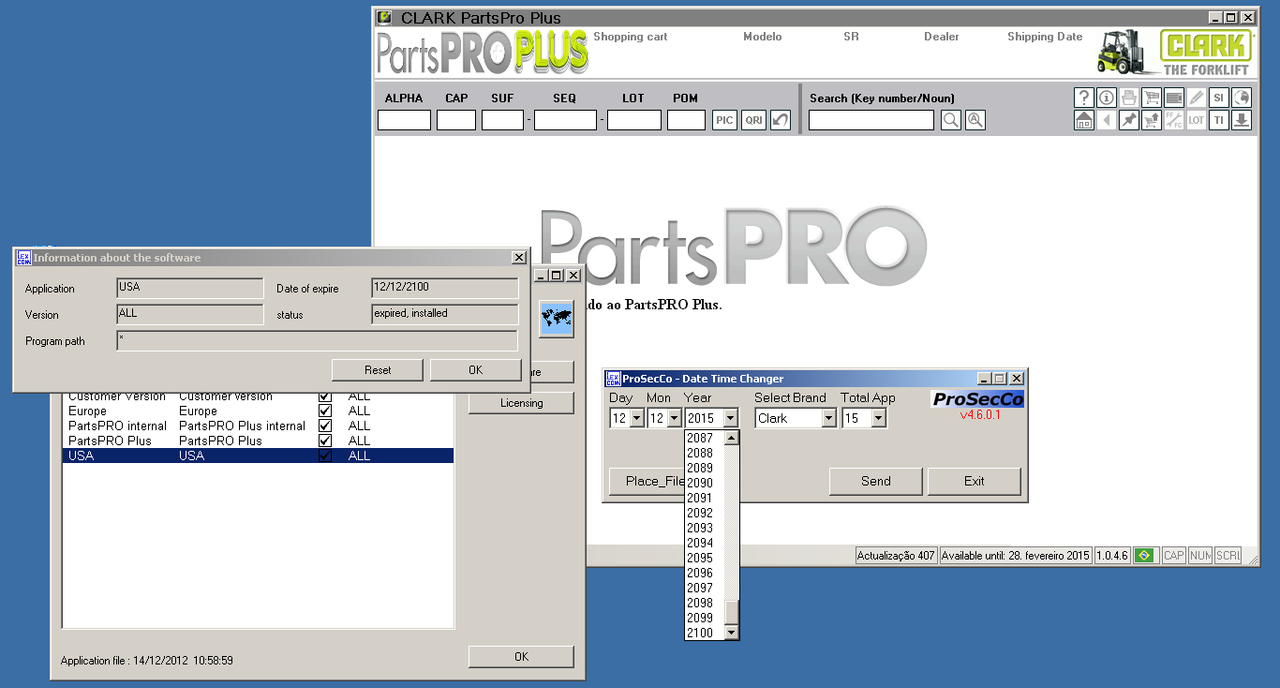Click the year list scroll-down arrow

[731, 633]
